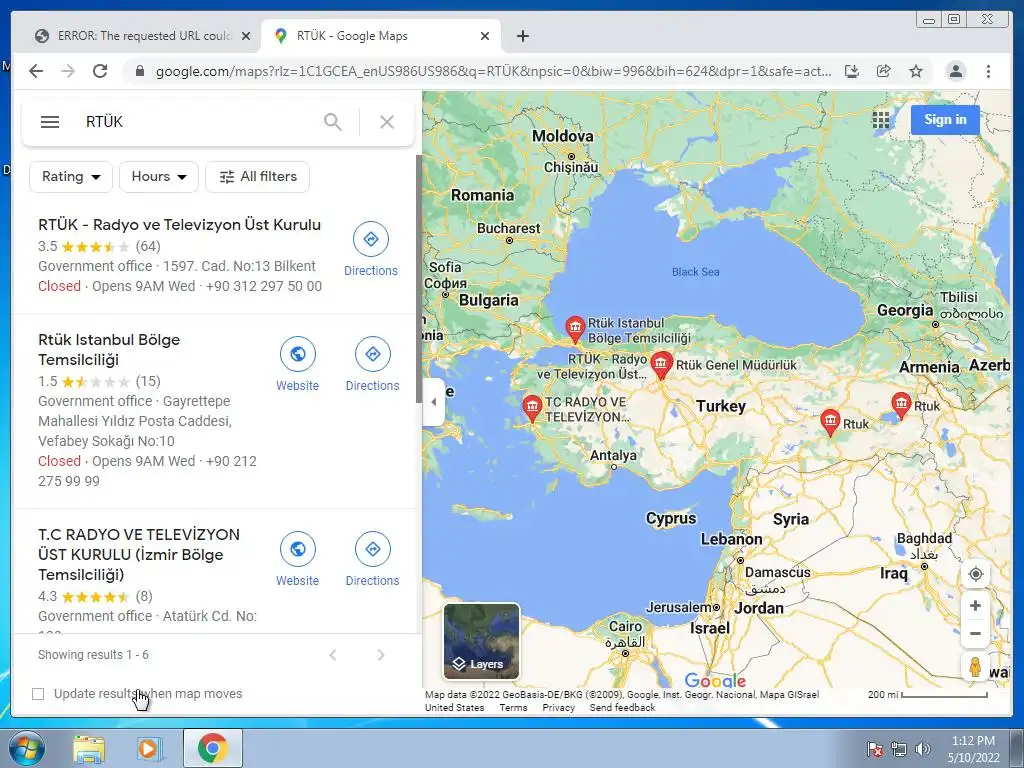Open T.C RADYO VE TELEVİZYON ÜST KURULU result
Viewport: 1024px width, 768px height.
[139, 554]
